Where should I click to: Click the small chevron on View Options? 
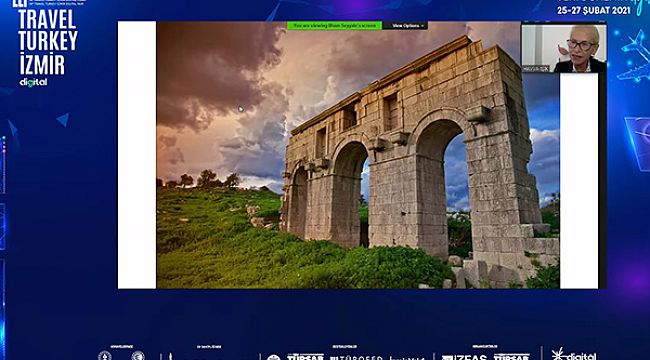coord(422,26)
